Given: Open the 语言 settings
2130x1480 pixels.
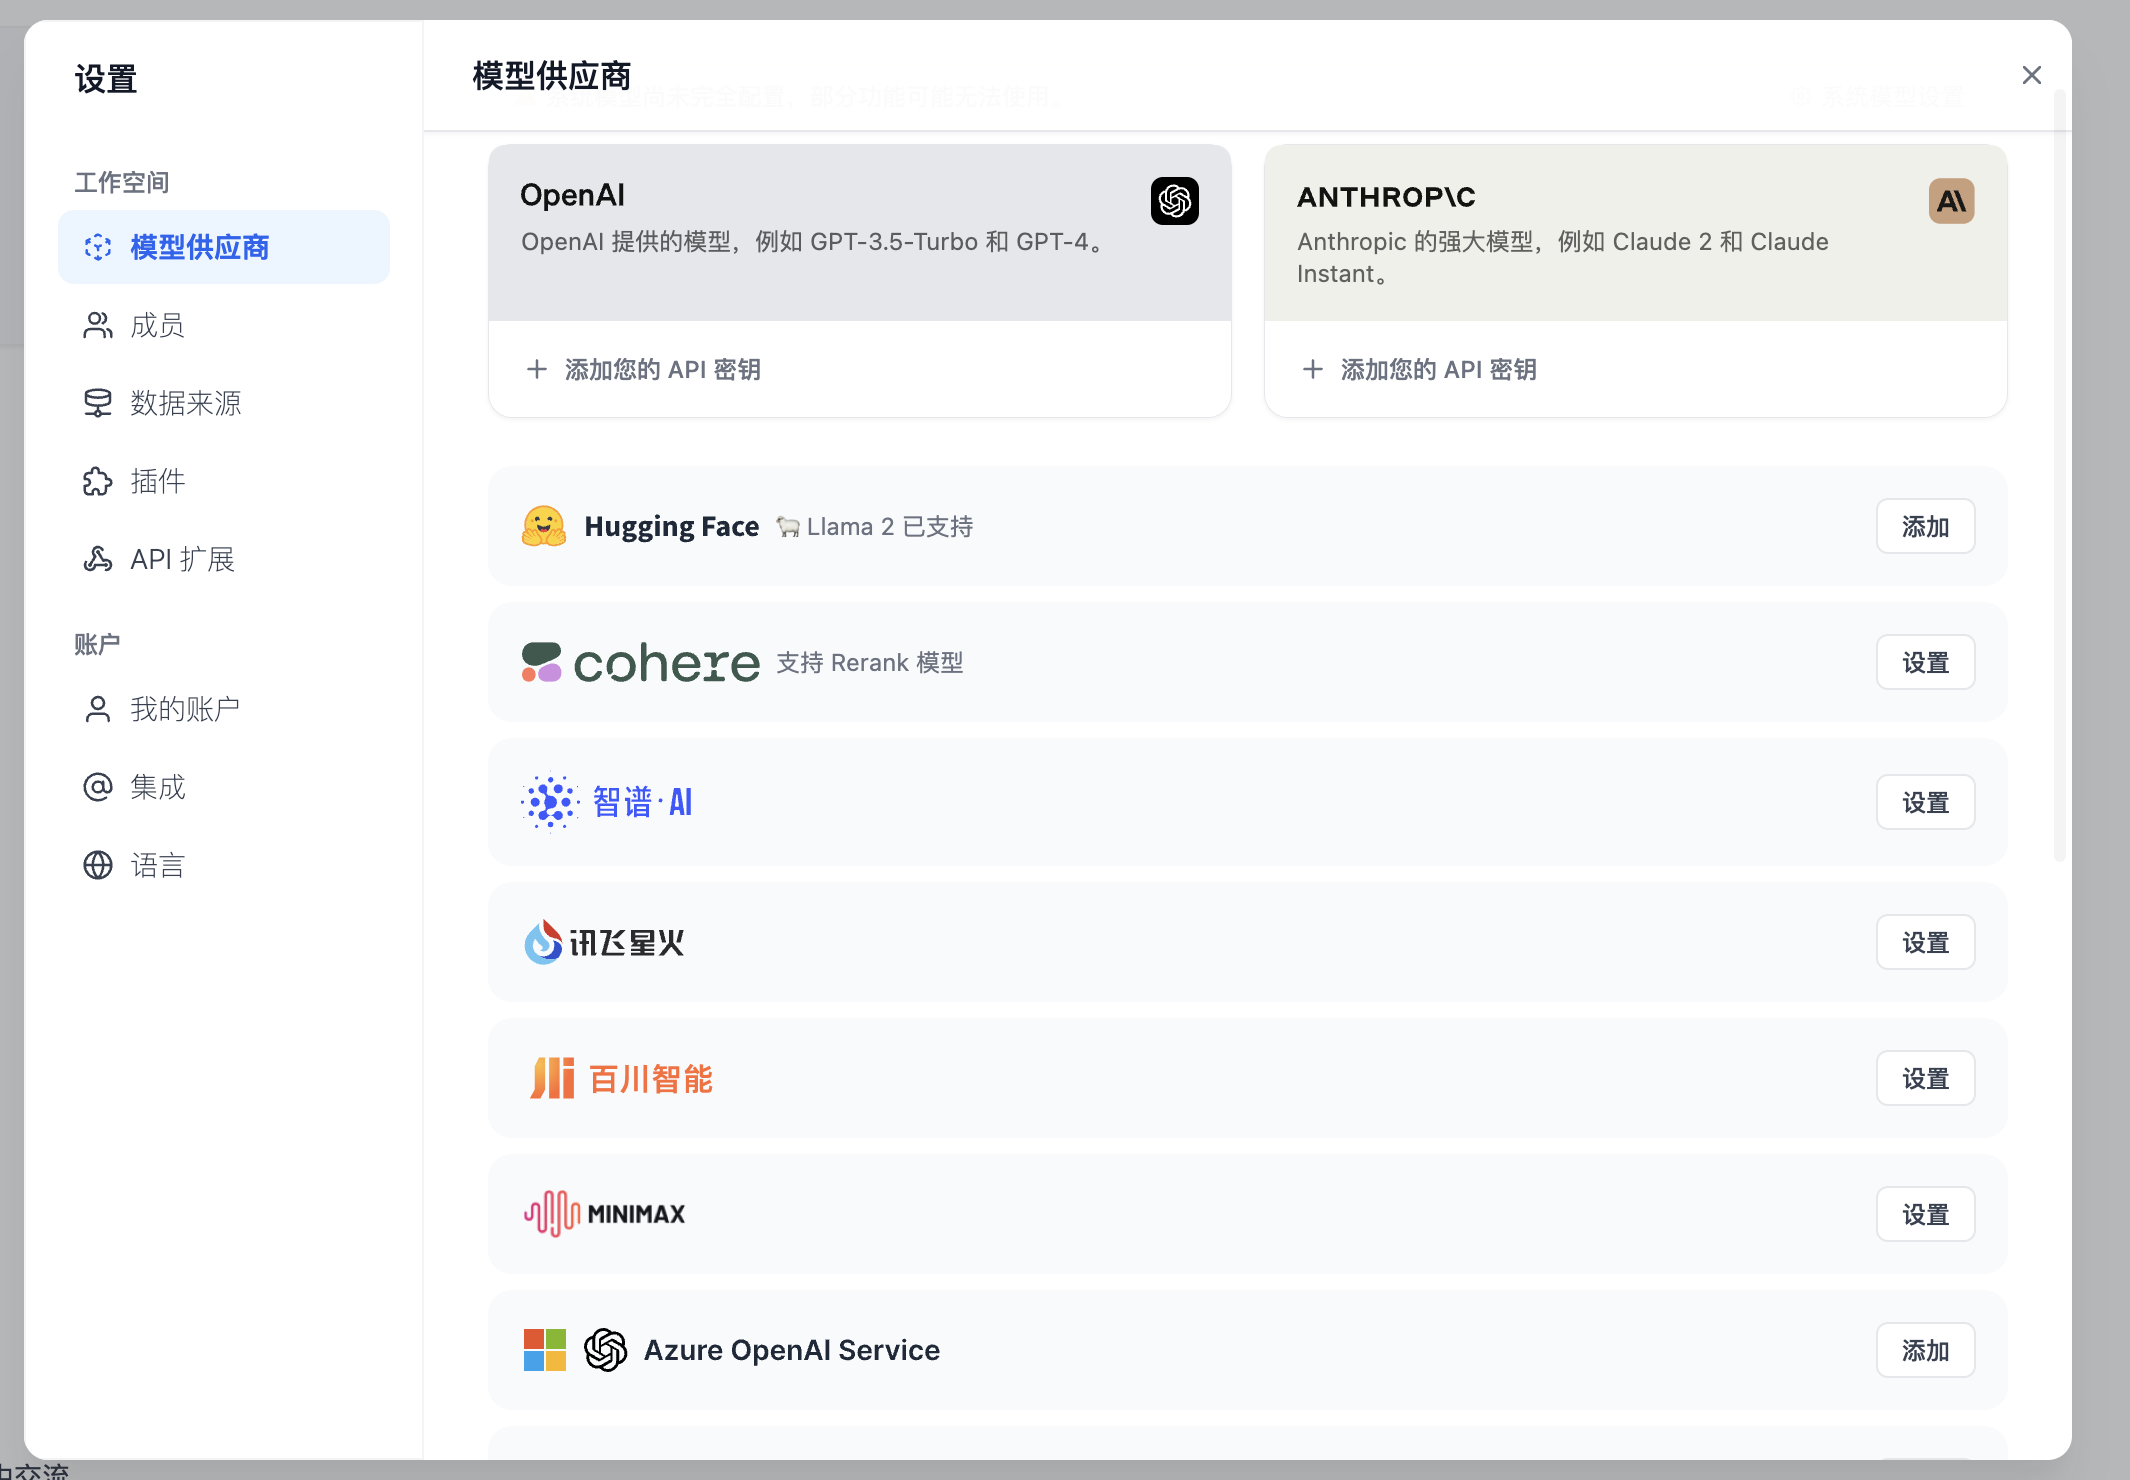Looking at the screenshot, I should pos(157,865).
